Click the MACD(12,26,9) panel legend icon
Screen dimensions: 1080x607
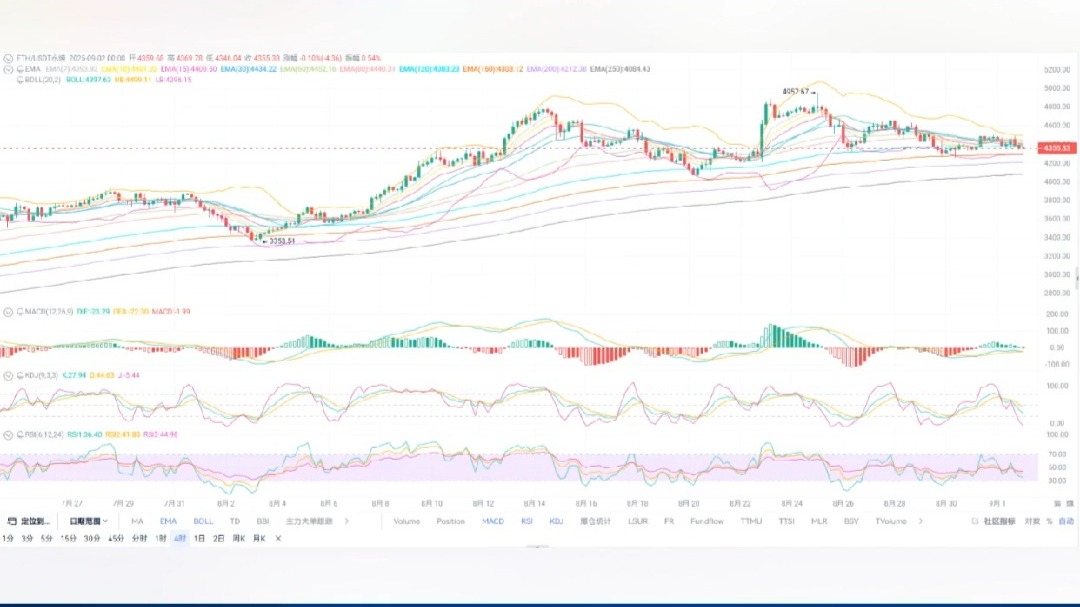6,312
